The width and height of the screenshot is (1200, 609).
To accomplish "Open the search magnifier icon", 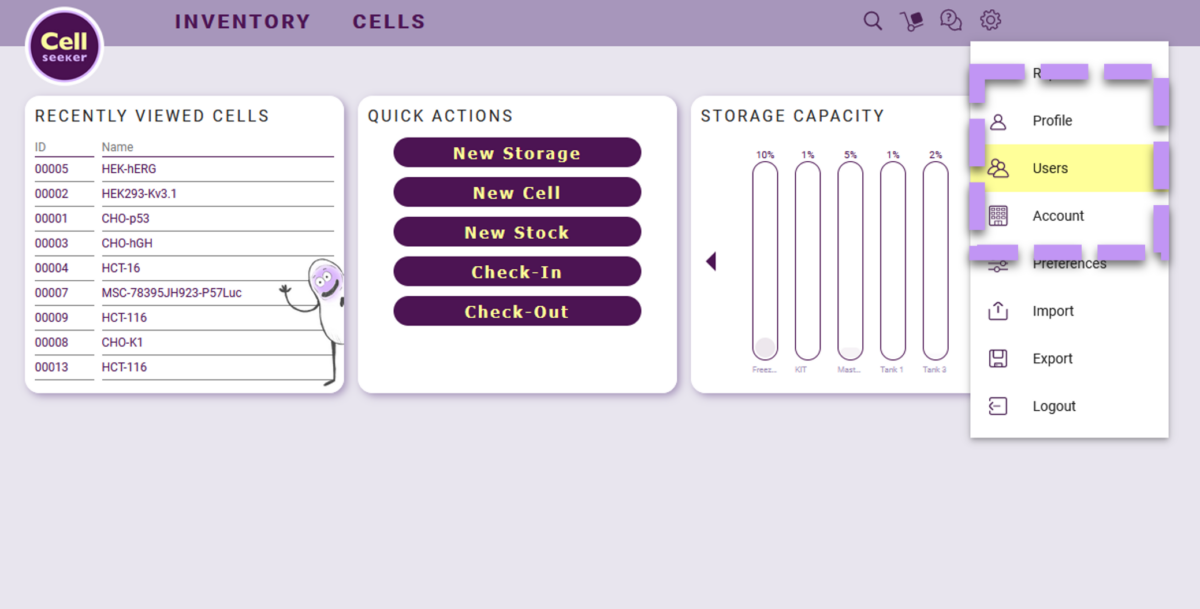I will point(872,20).
